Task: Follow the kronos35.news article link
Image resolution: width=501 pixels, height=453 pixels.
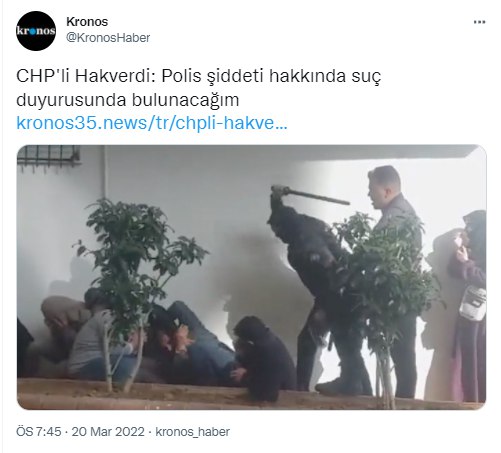Action: (x=152, y=123)
